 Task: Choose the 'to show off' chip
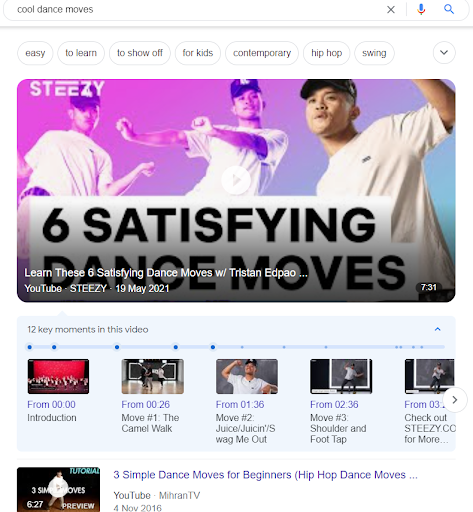pos(140,53)
